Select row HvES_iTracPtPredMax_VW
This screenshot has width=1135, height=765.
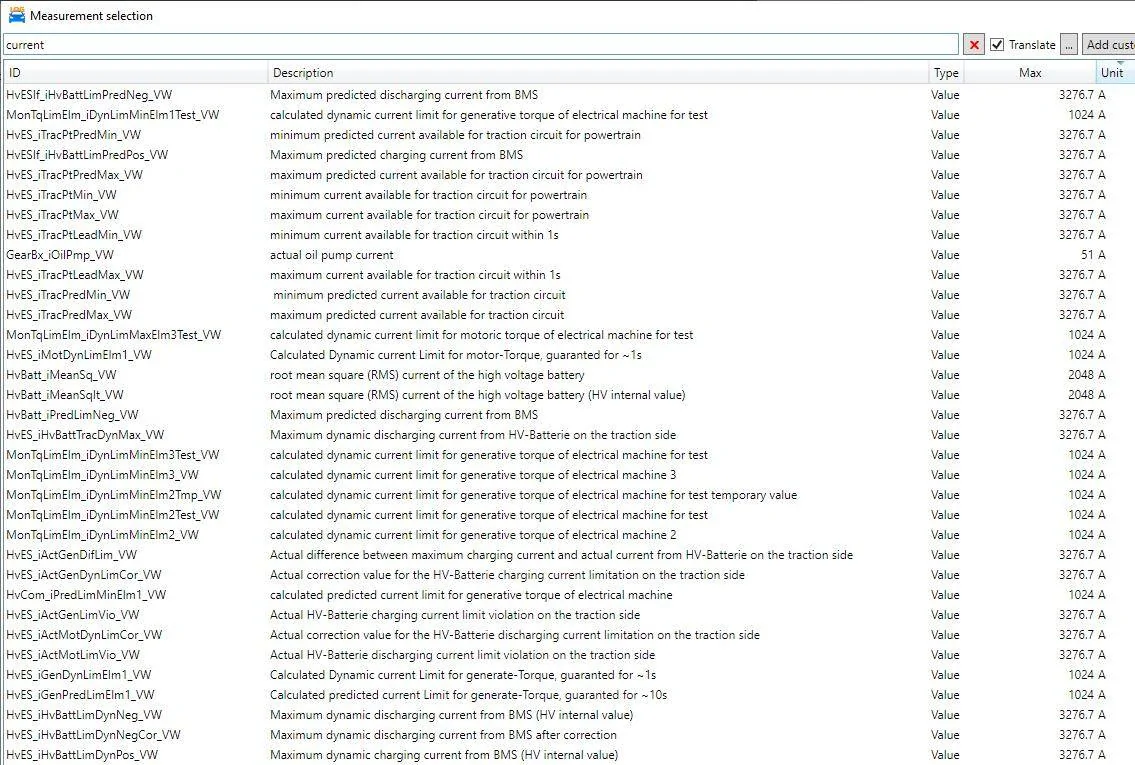click(568, 175)
